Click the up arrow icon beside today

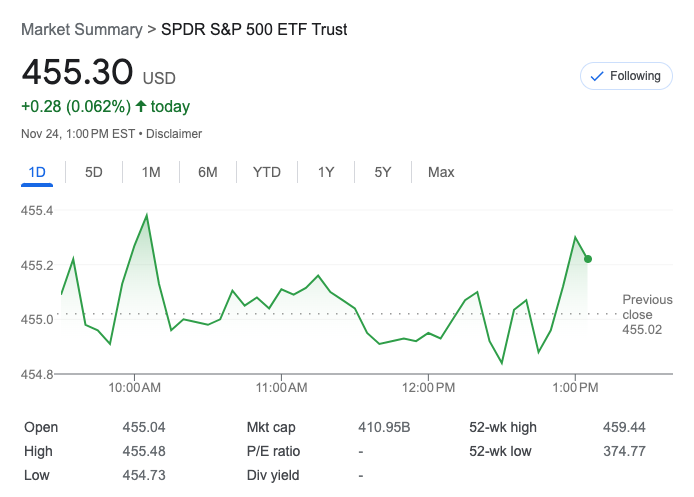[x=141, y=106]
